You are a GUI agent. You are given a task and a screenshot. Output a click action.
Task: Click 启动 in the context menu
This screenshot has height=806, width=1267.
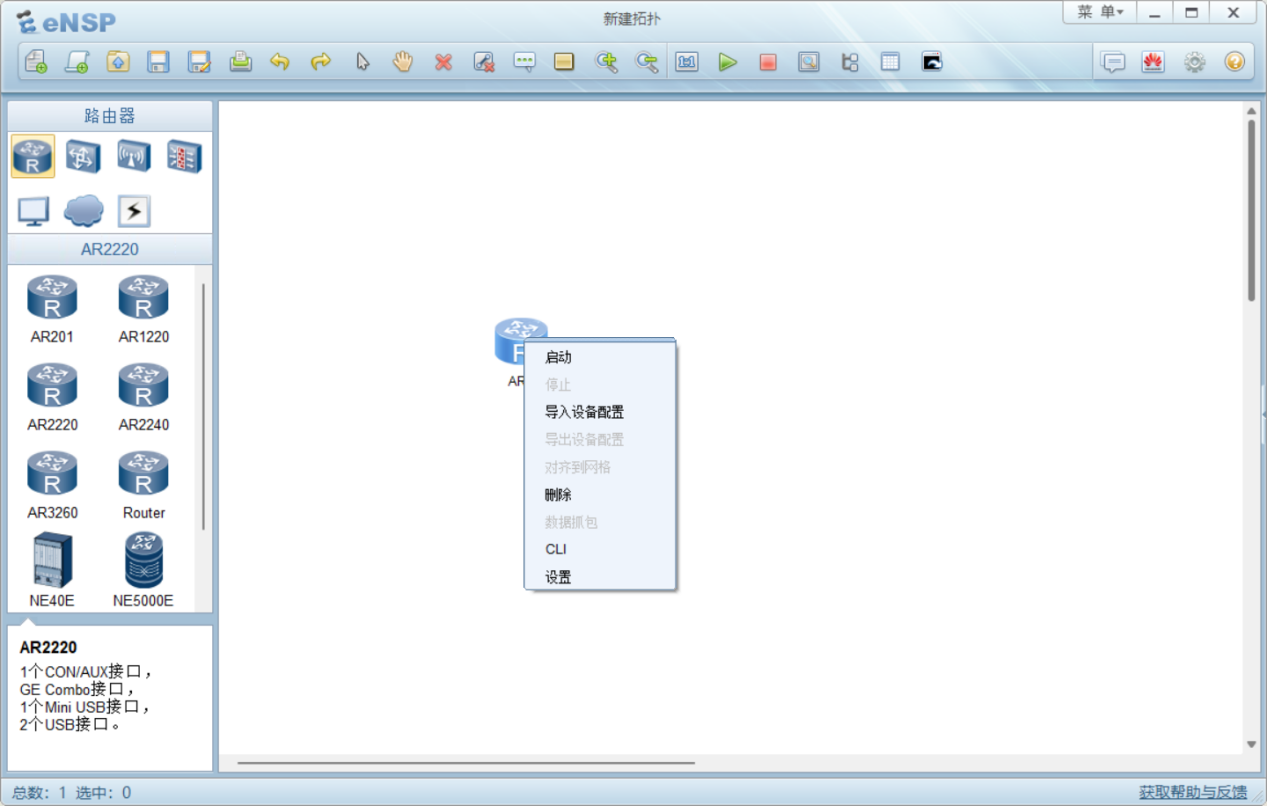pyautogui.click(x=600, y=357)
